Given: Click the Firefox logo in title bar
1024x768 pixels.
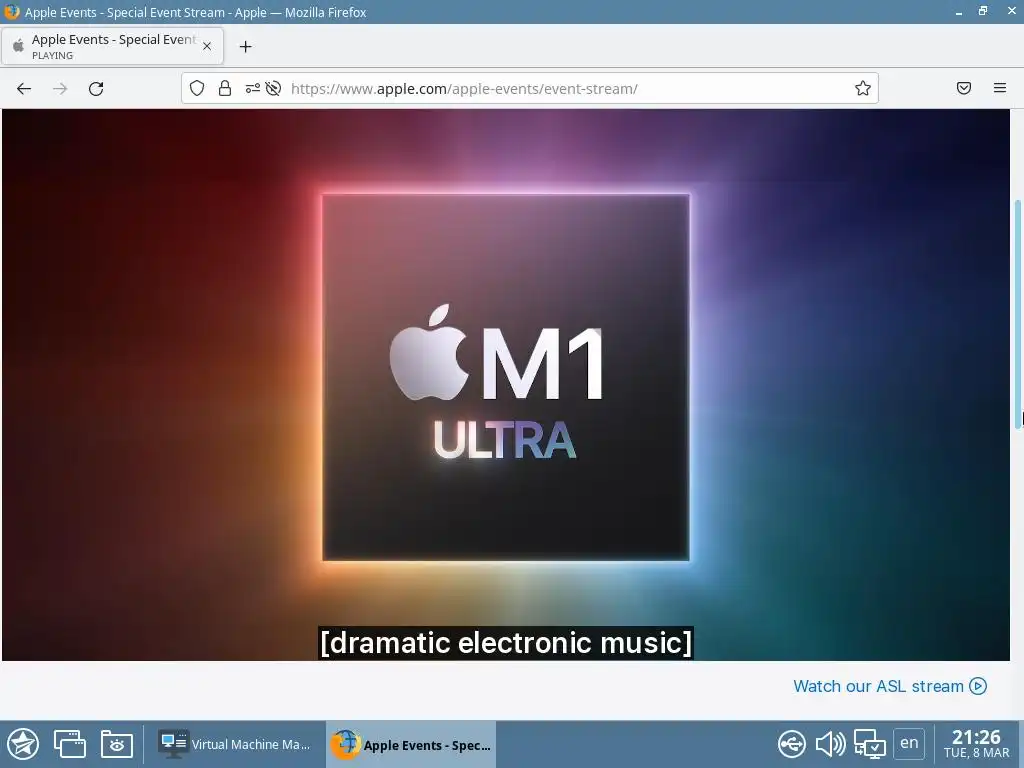Looking at the screenshot, I should pyautogui.click(x=12, y=12).
